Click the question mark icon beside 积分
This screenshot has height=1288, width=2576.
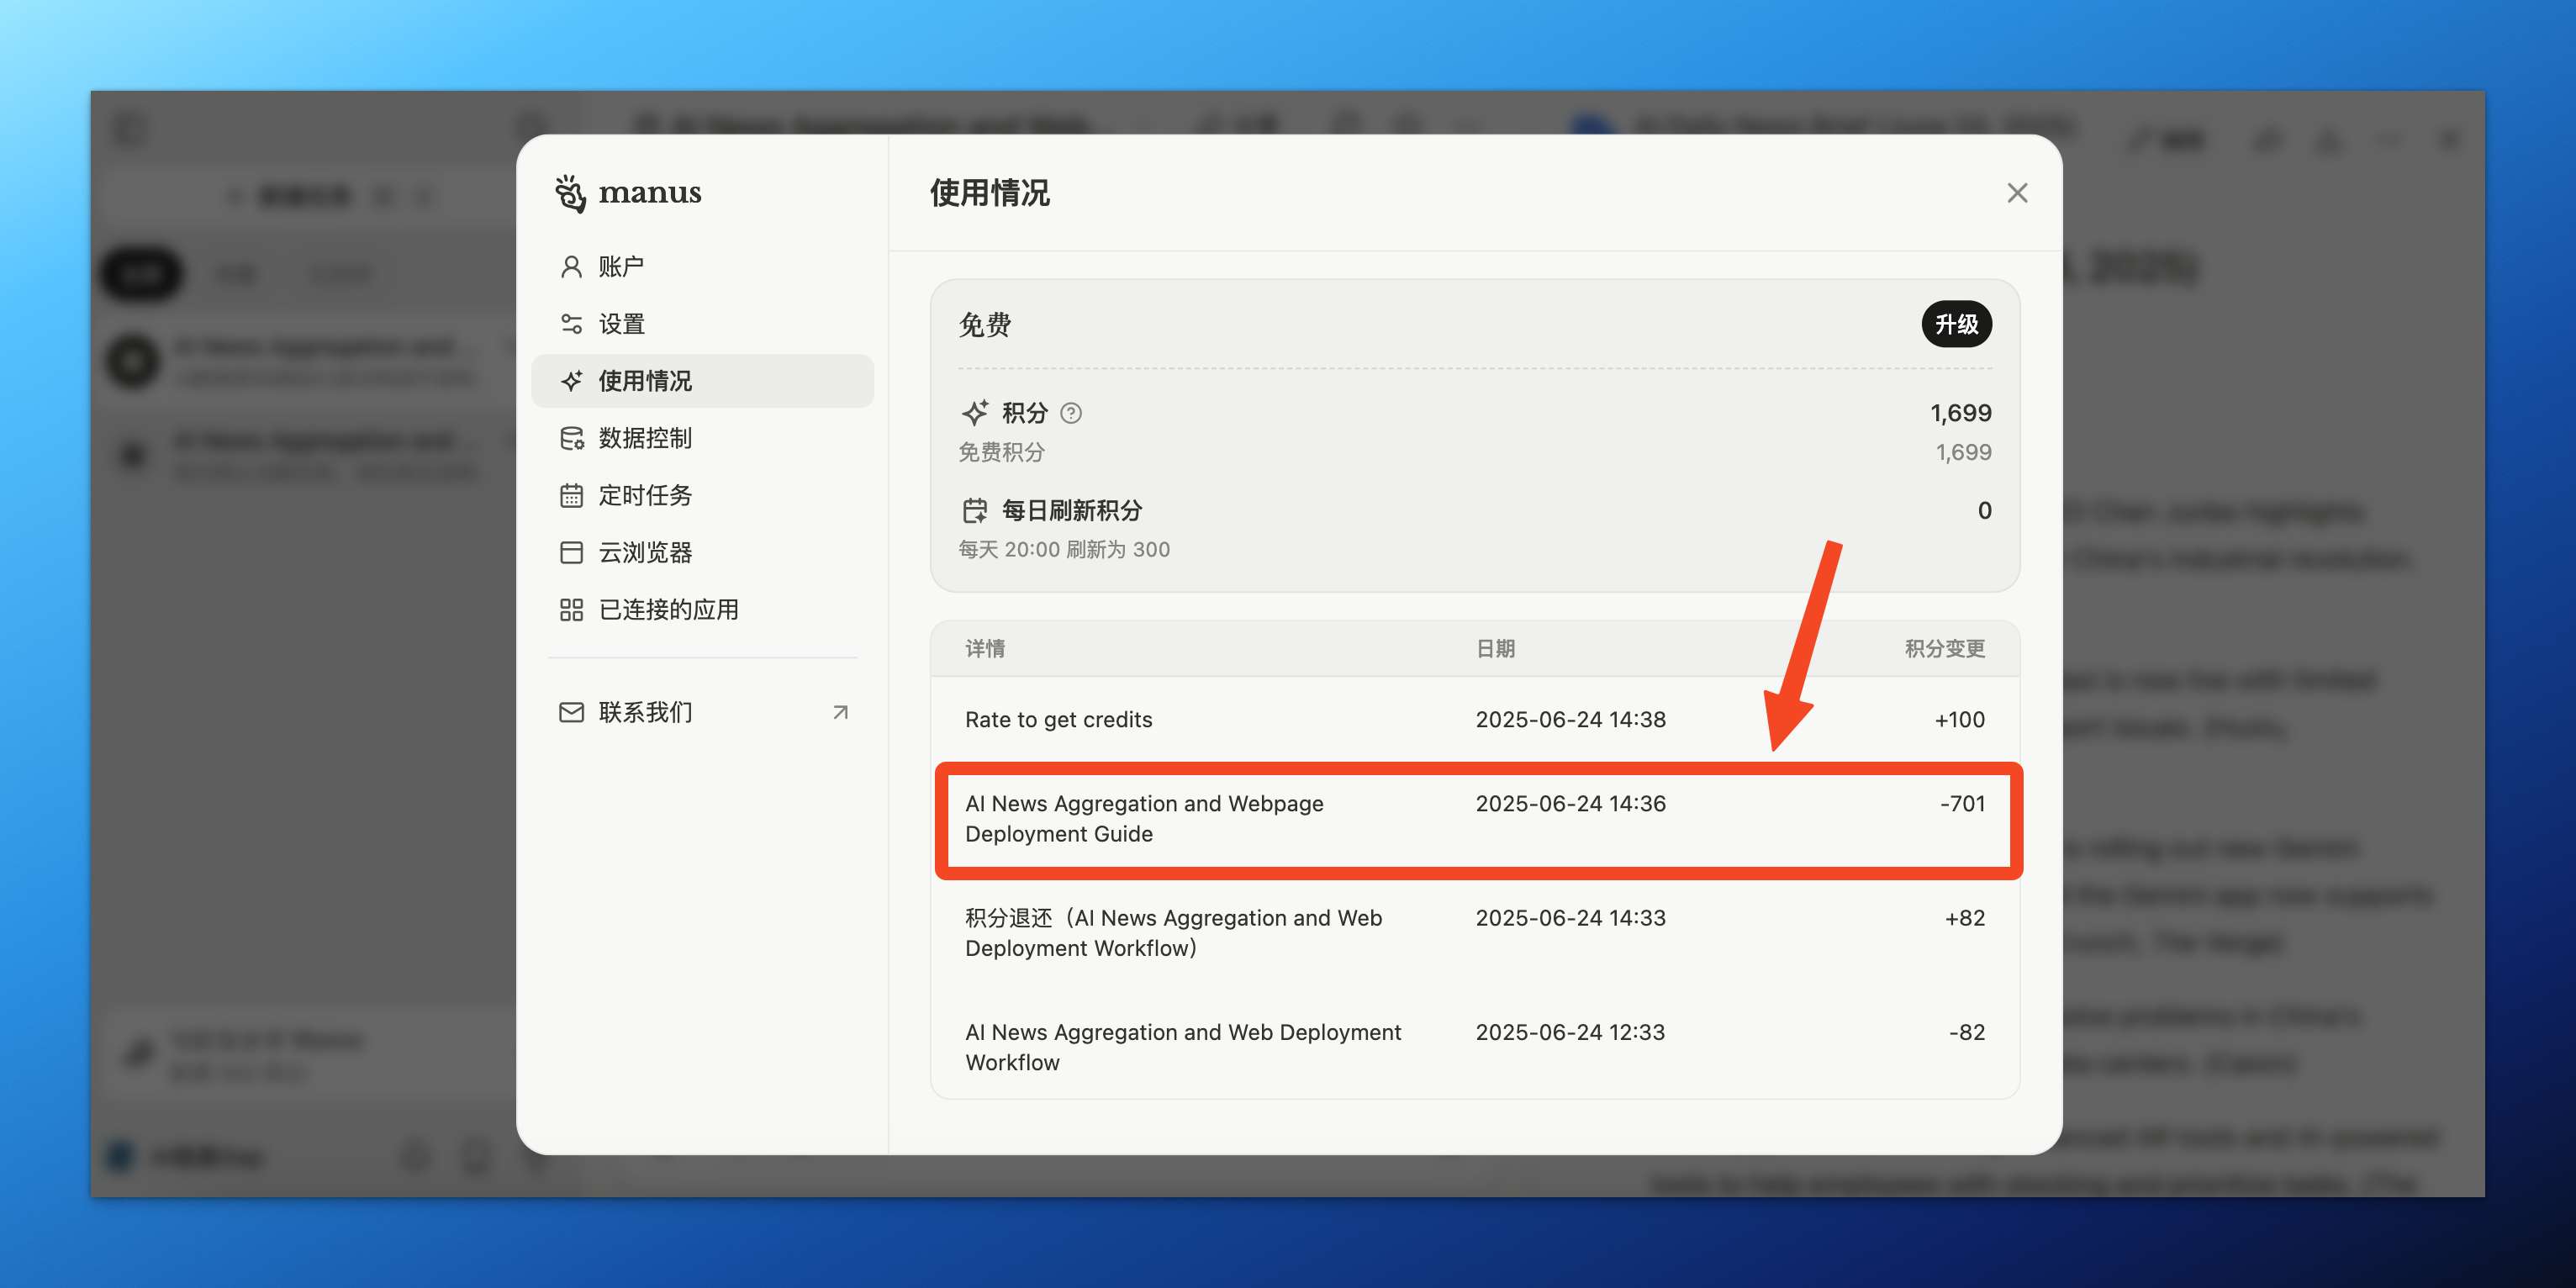[x=1070, y=413]
